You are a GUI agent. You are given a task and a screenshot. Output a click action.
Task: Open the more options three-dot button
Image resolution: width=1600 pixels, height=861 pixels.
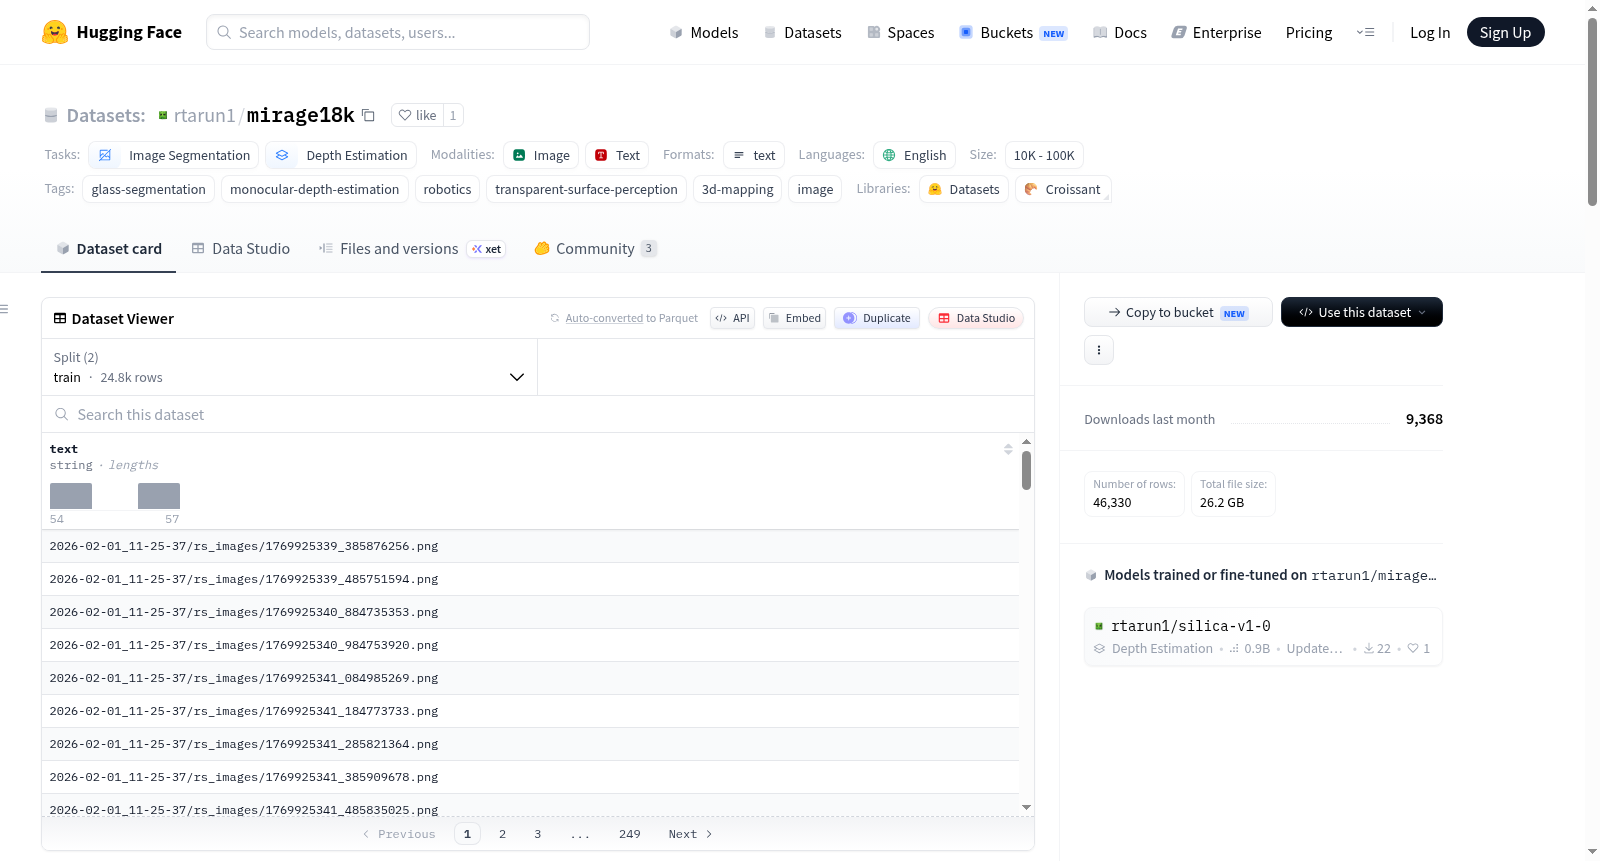1099,350
